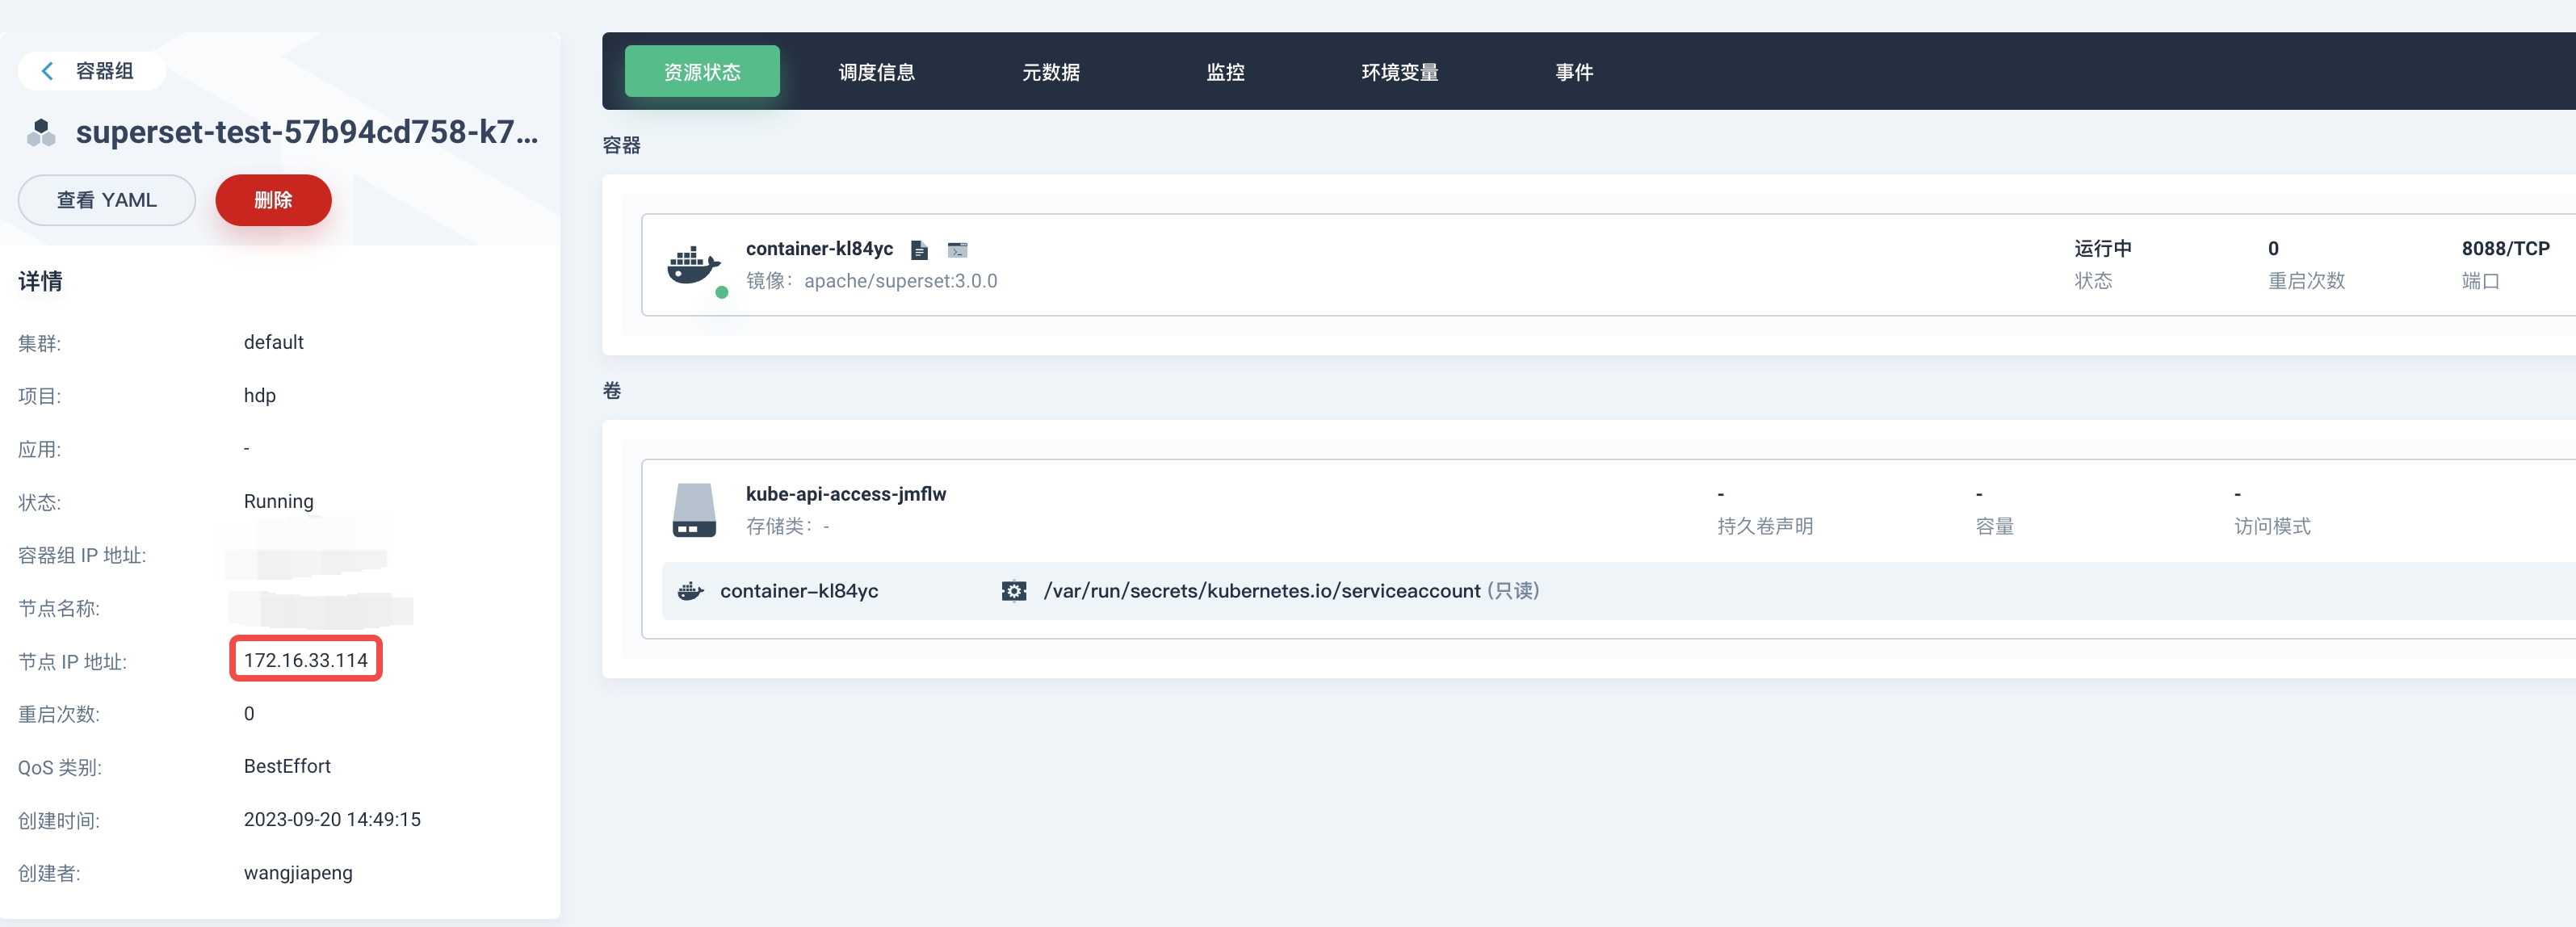Open container-kl84yc terminal icon
This screenshot has width=2576, height=927.
tap(957, 250)
